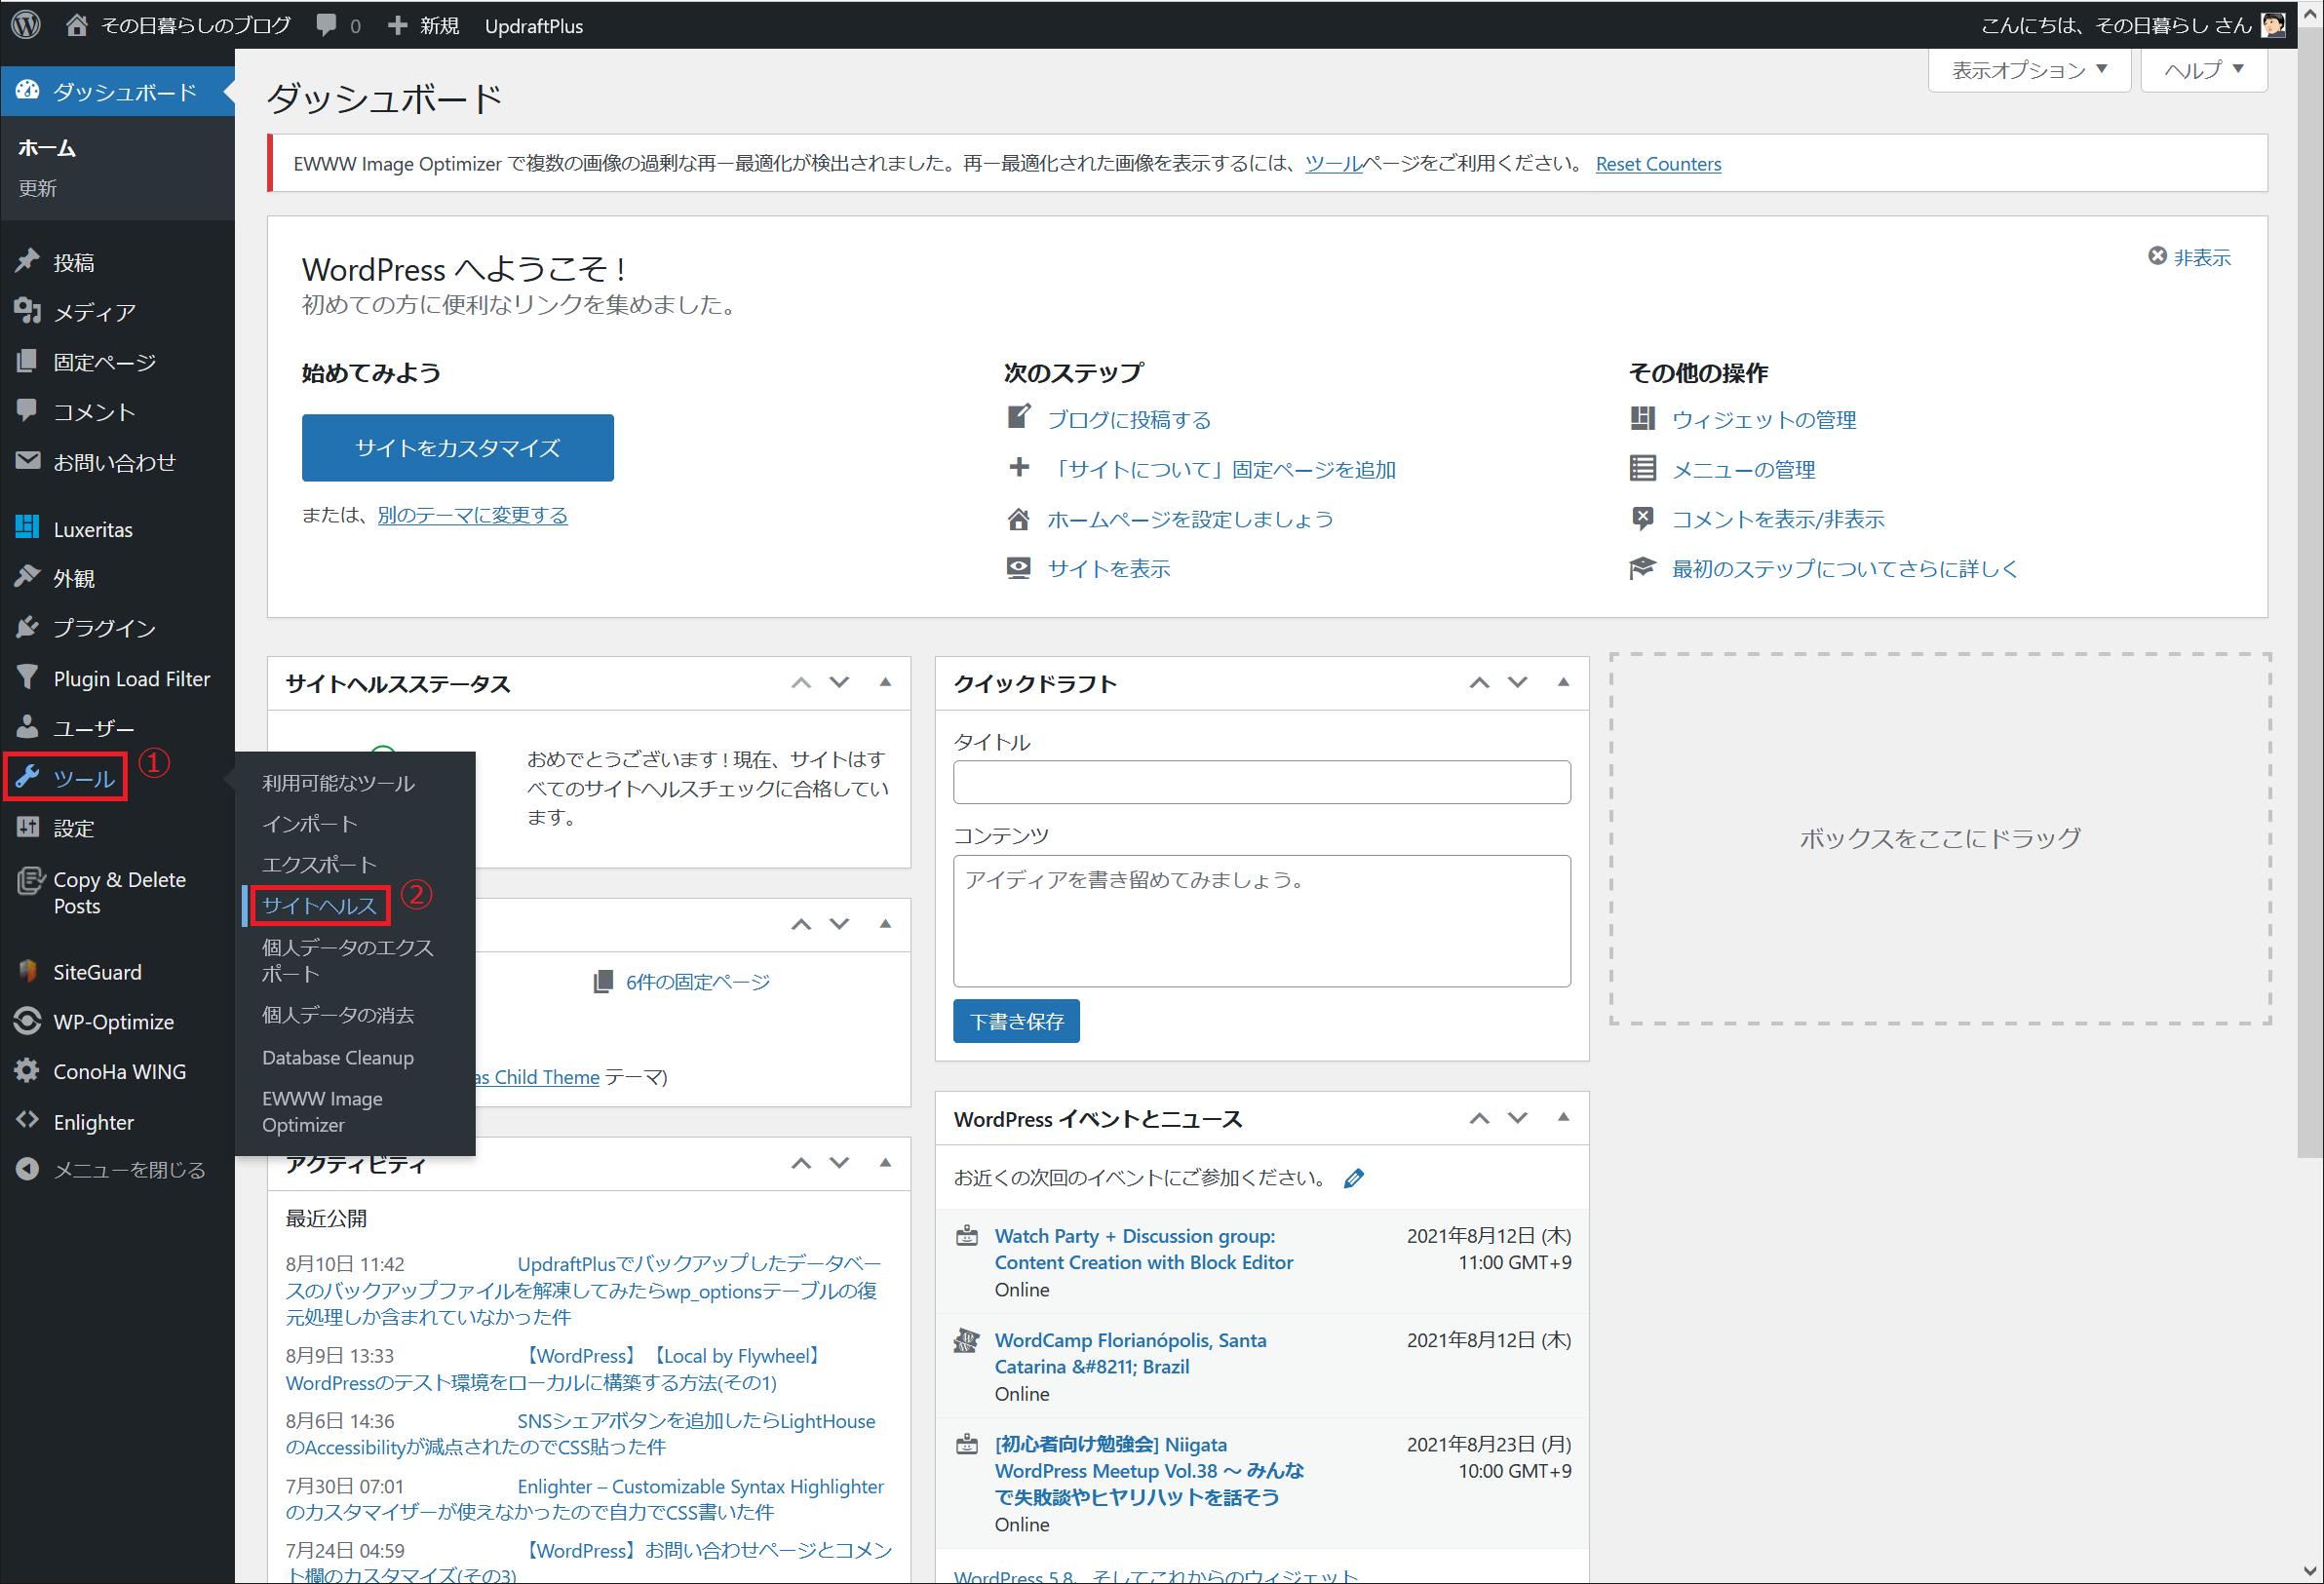Open the comments bubble icon in admin bar

326,25
